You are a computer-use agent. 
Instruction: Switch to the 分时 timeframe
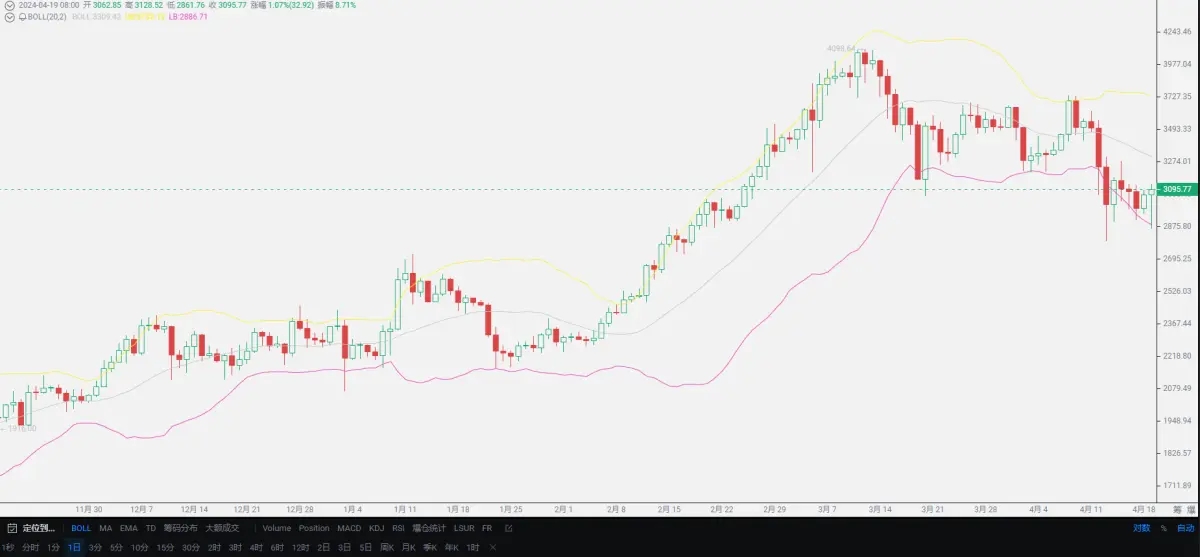(x=30, y=547)
